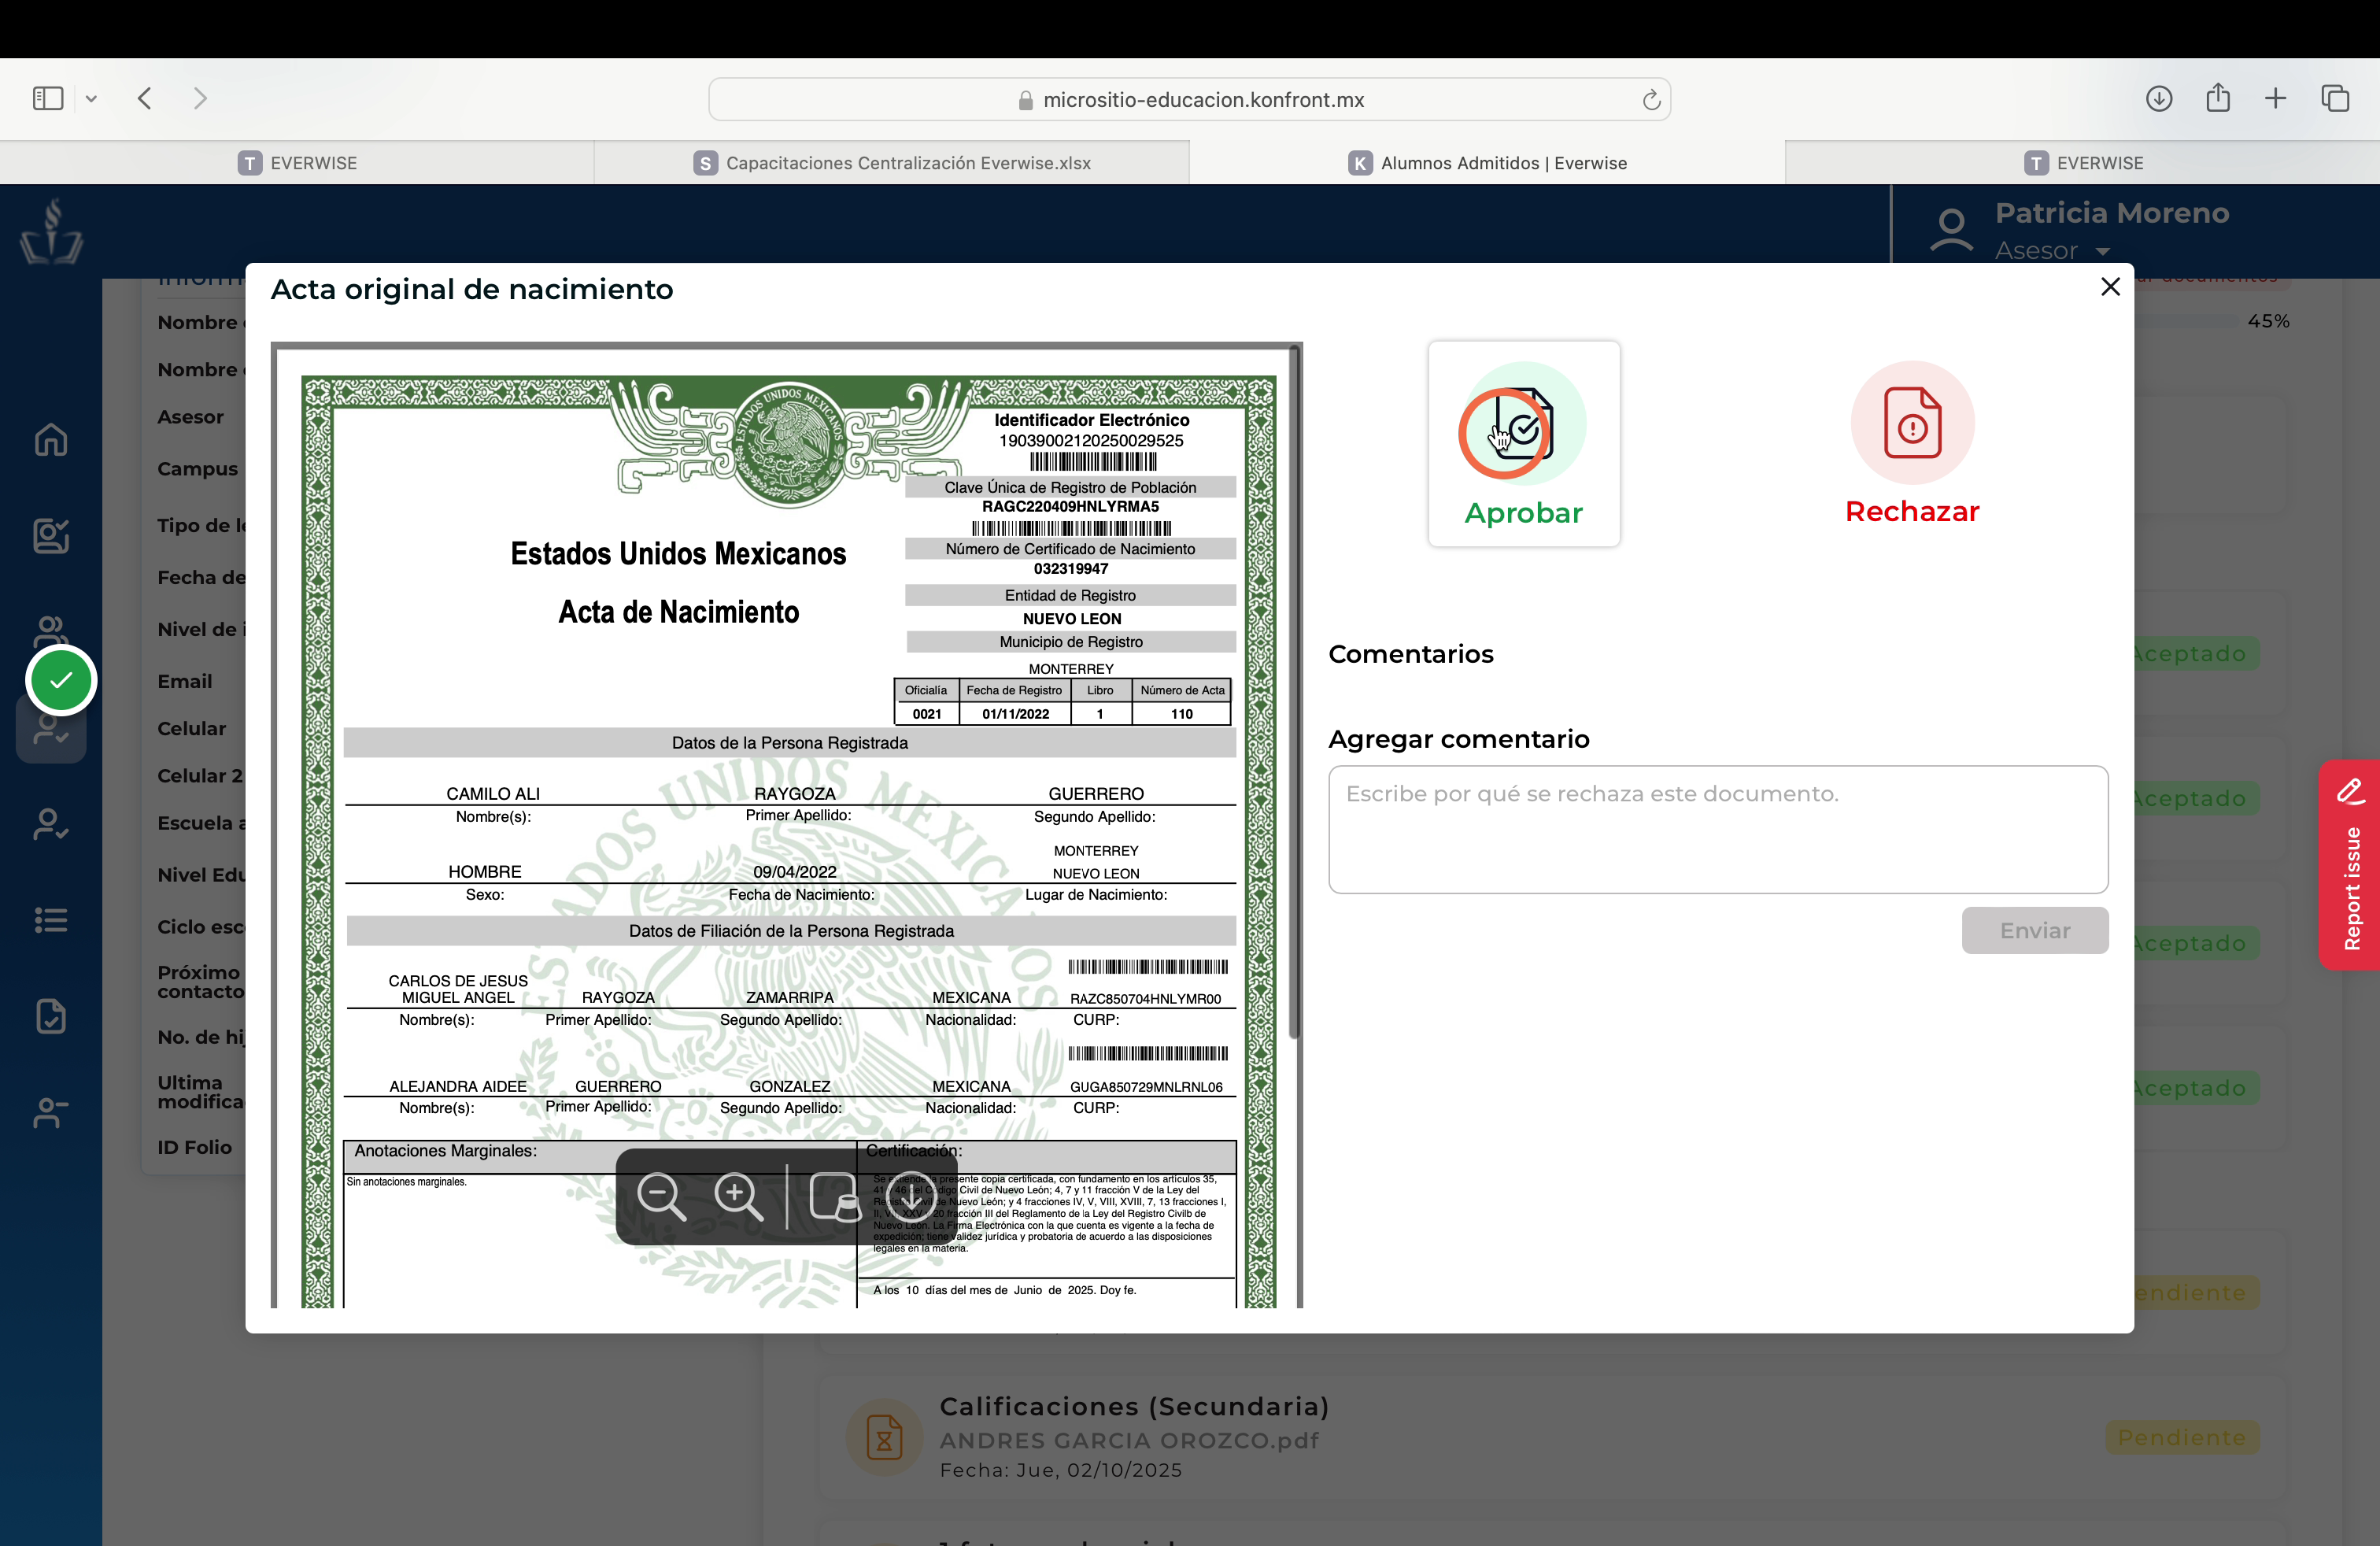
Task: Open the PDF in Preview app
Action: (x=834, y=1196)
